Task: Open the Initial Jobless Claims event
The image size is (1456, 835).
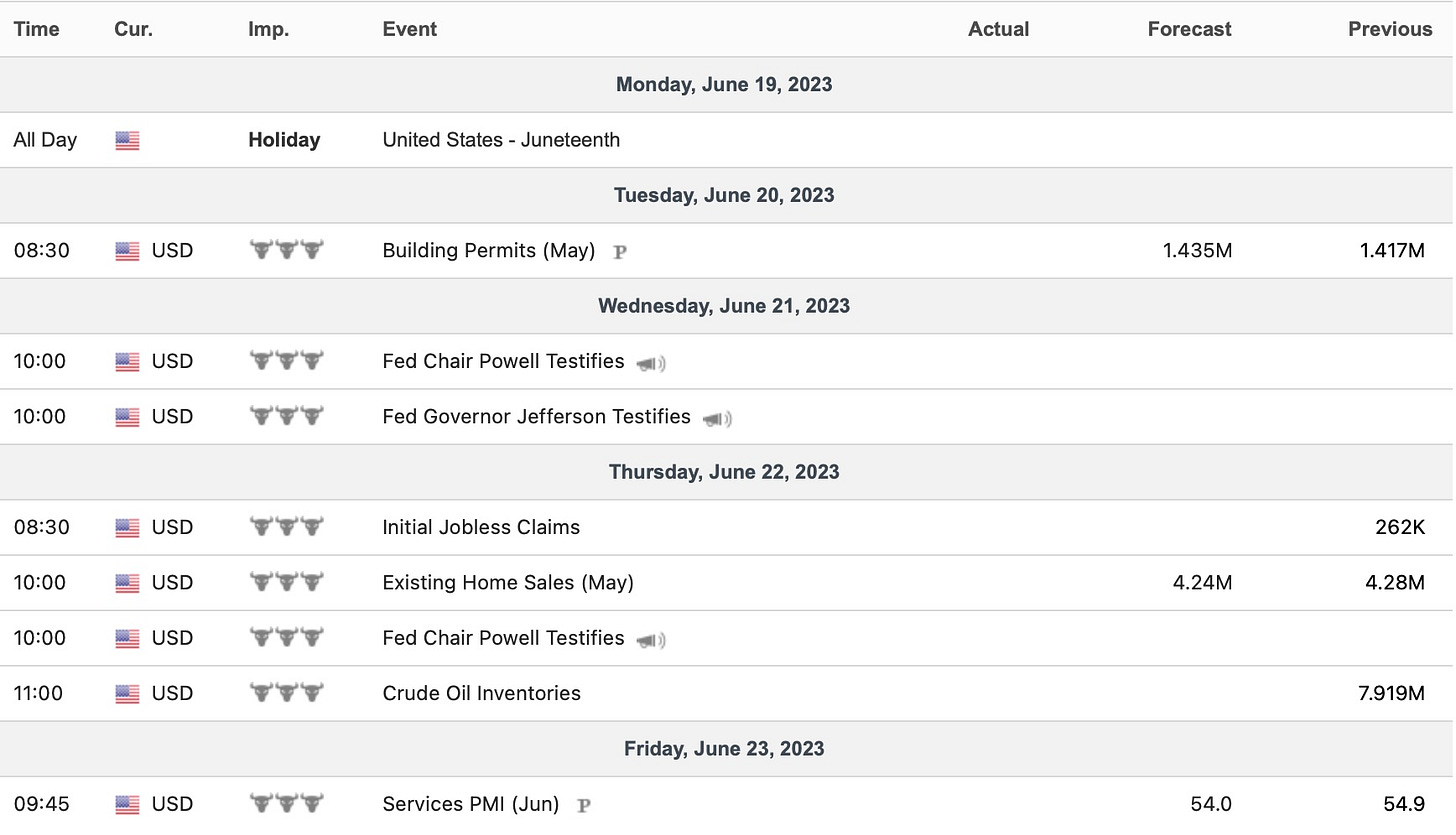Action: (481, 527)
